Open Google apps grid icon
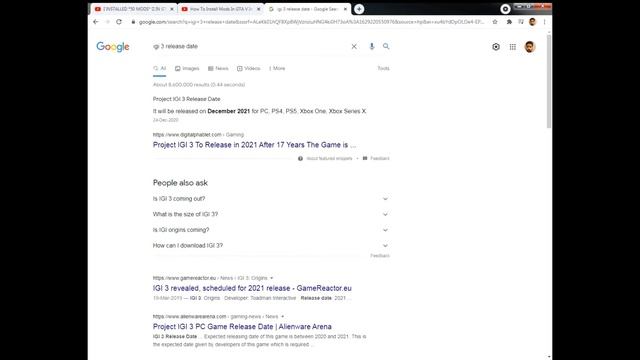Image resolution: width=640 pixels, height=360 pixels. [513, 47]
